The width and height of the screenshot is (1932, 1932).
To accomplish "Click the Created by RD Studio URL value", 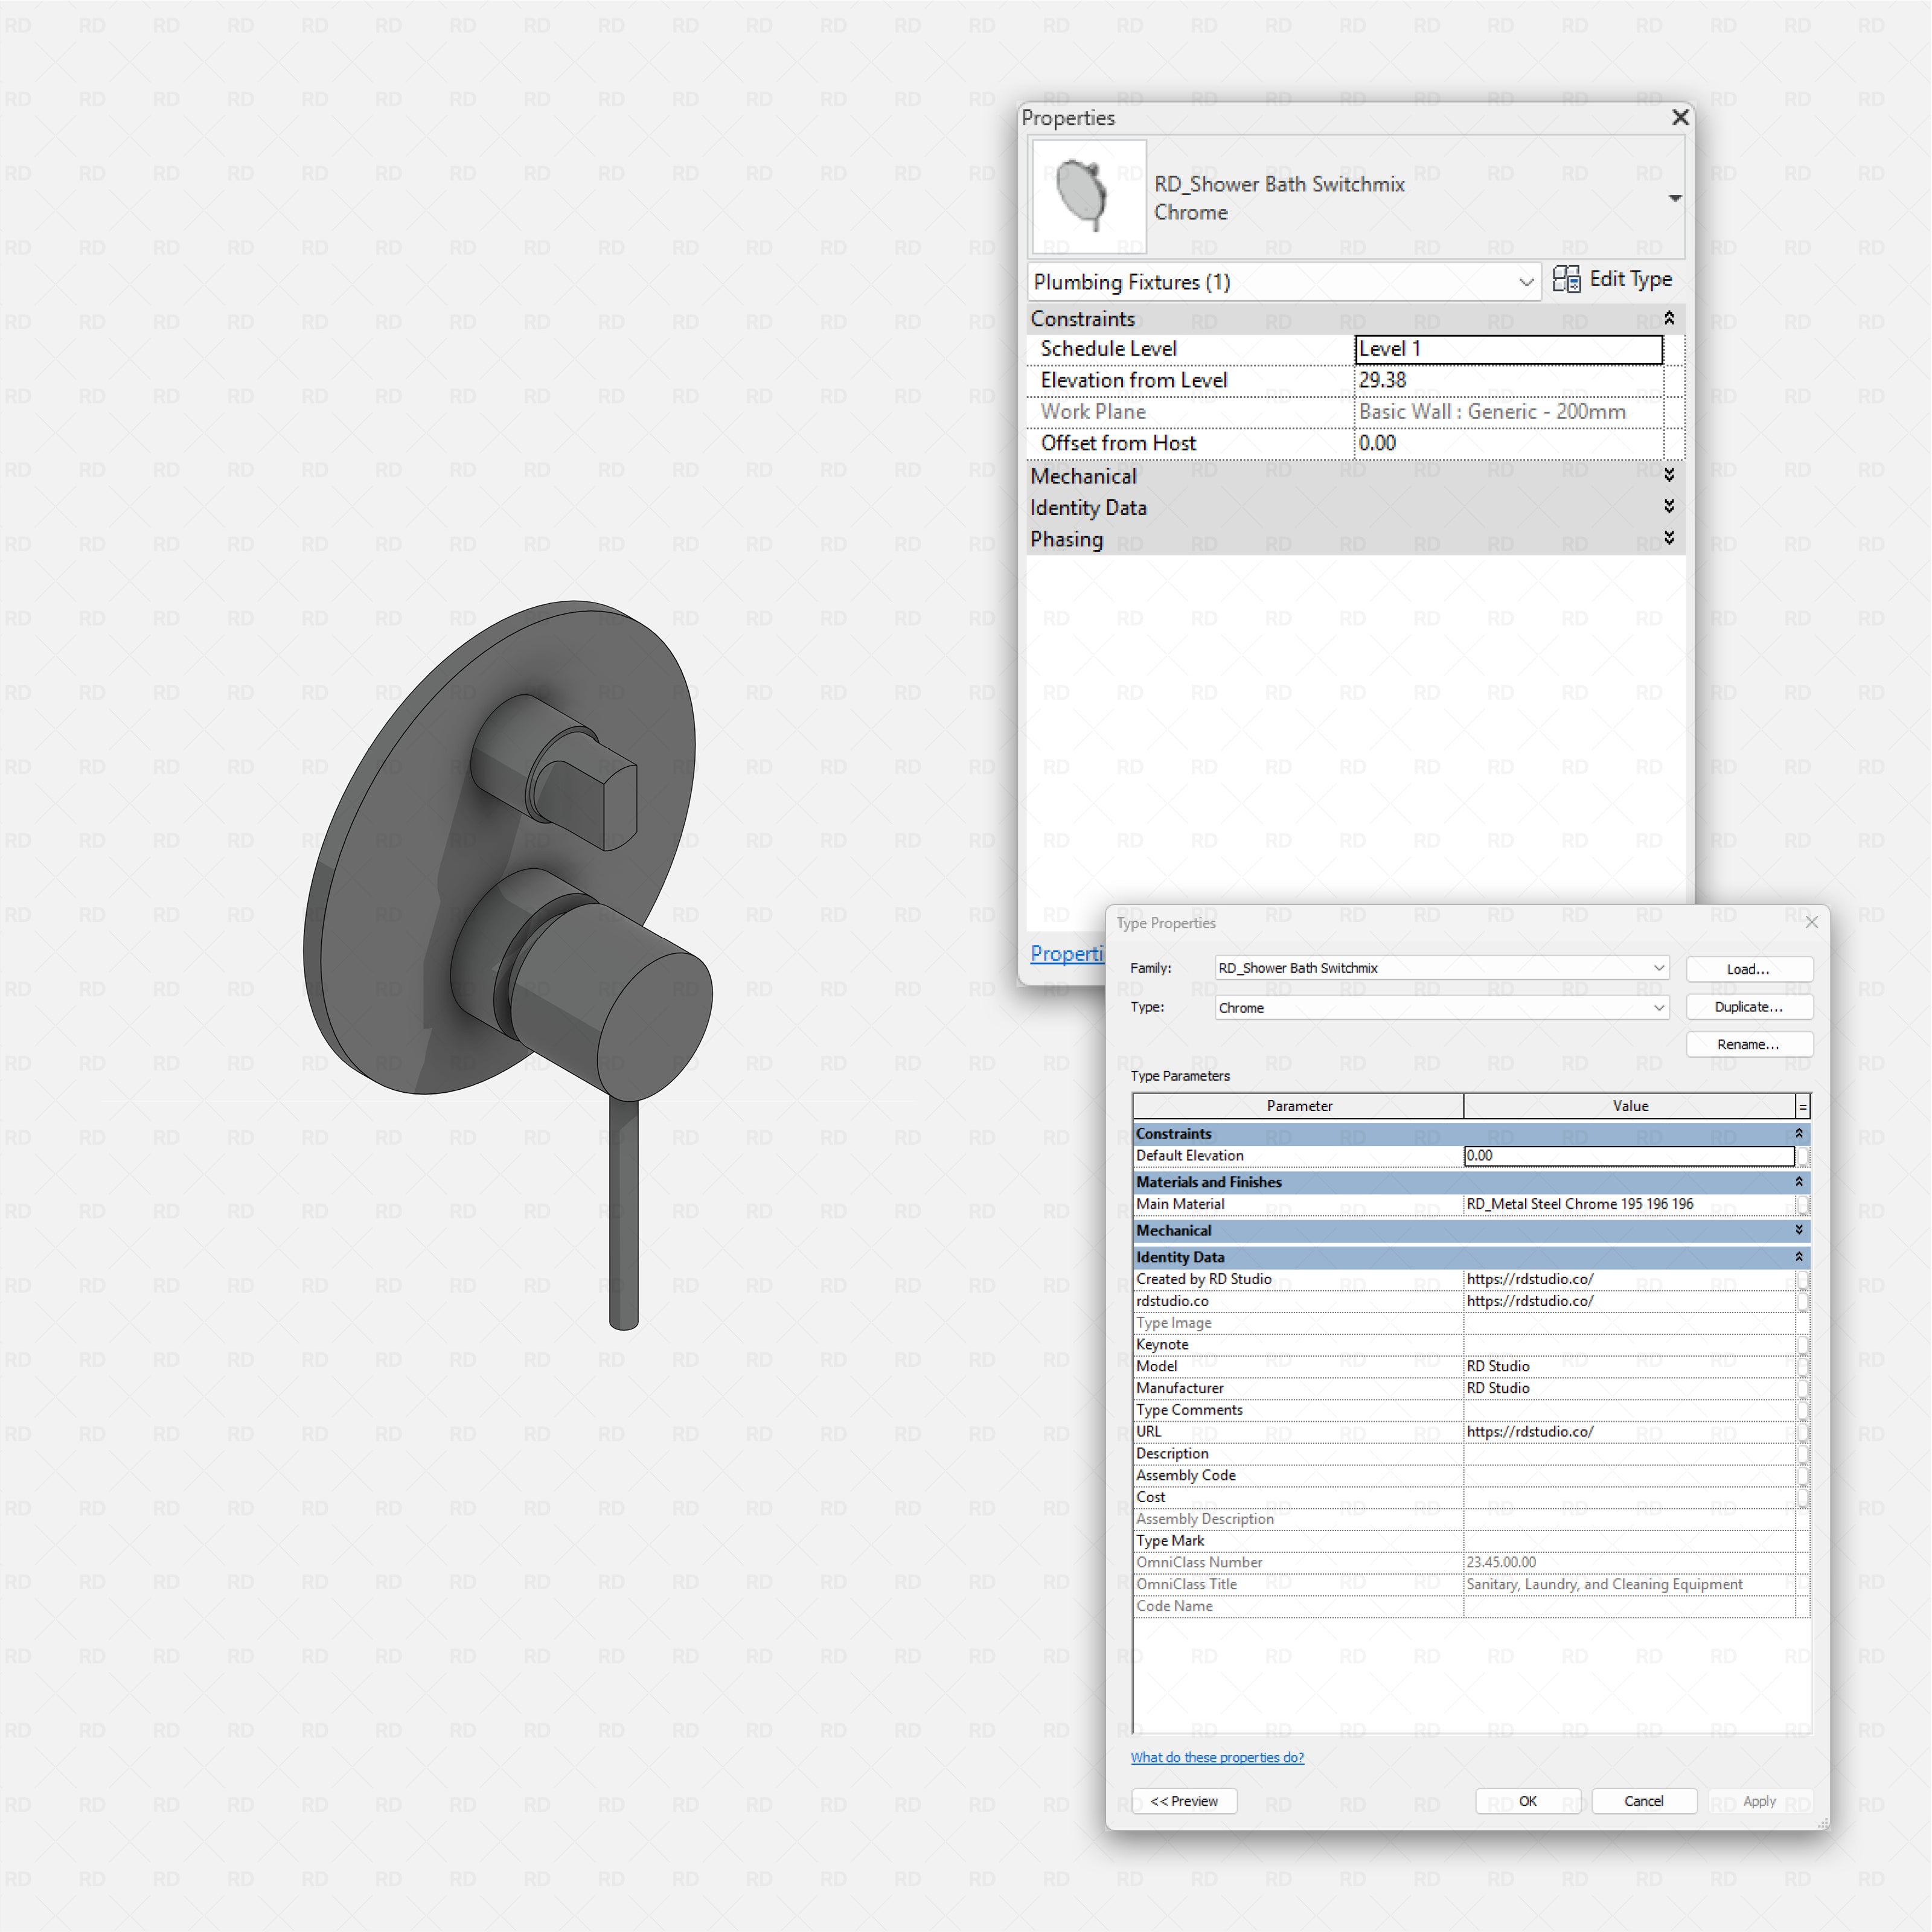I will click(x=1629, y=1279).
